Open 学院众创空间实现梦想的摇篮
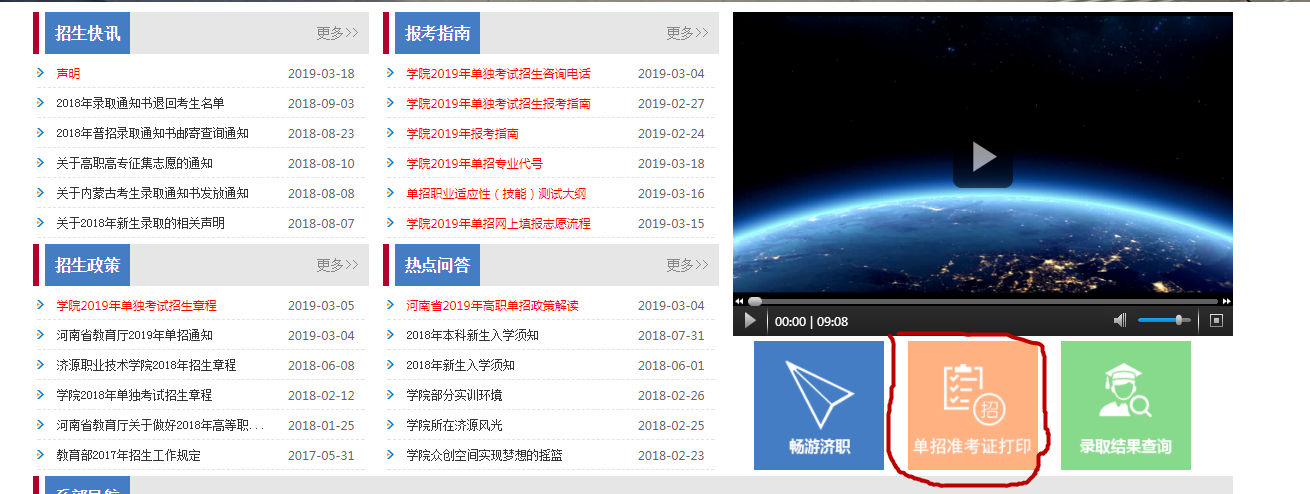Screen dimensions: 1310x494 (x=484, y=456)
